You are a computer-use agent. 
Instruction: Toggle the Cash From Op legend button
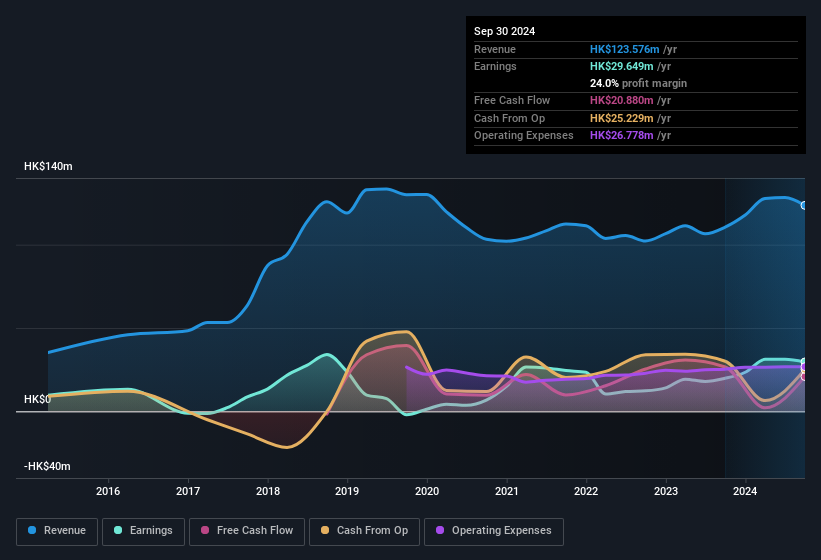pyautogui.click(x=364, y=531)
